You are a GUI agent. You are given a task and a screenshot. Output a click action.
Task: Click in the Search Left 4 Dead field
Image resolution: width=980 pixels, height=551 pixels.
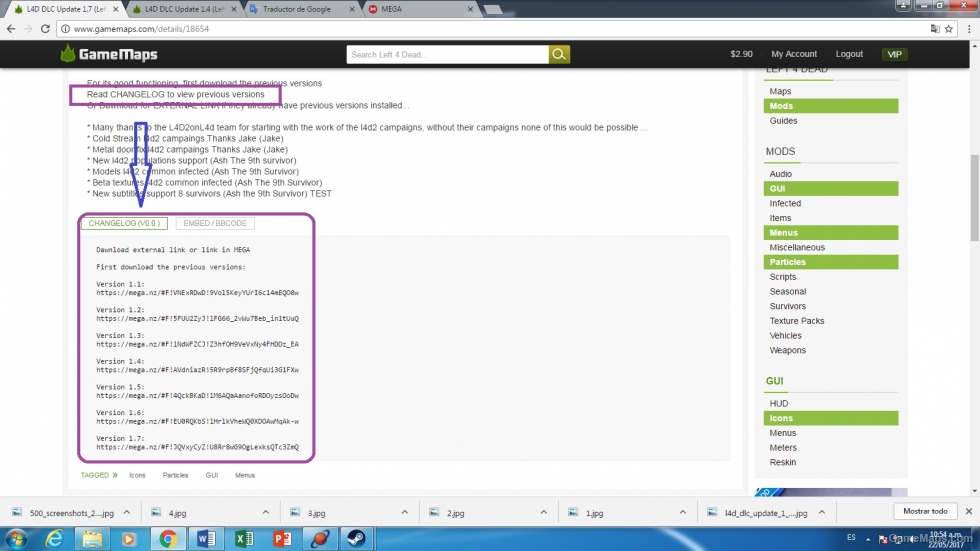[448, 54]
